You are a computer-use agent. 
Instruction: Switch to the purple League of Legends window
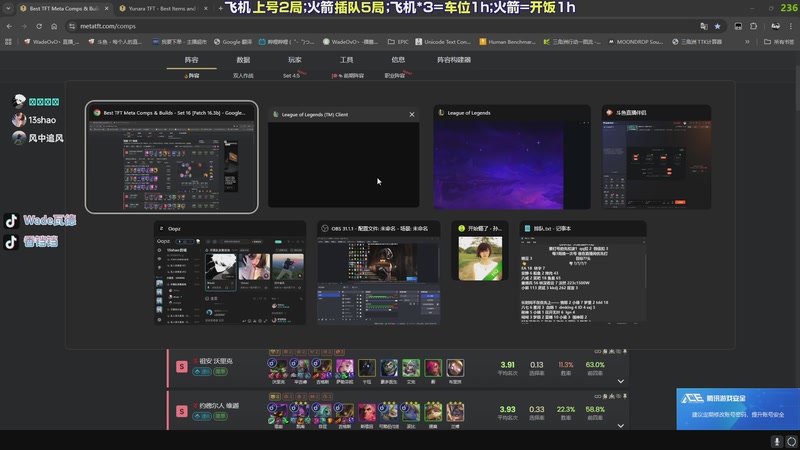pyautogui.click(x=512, y=157)
